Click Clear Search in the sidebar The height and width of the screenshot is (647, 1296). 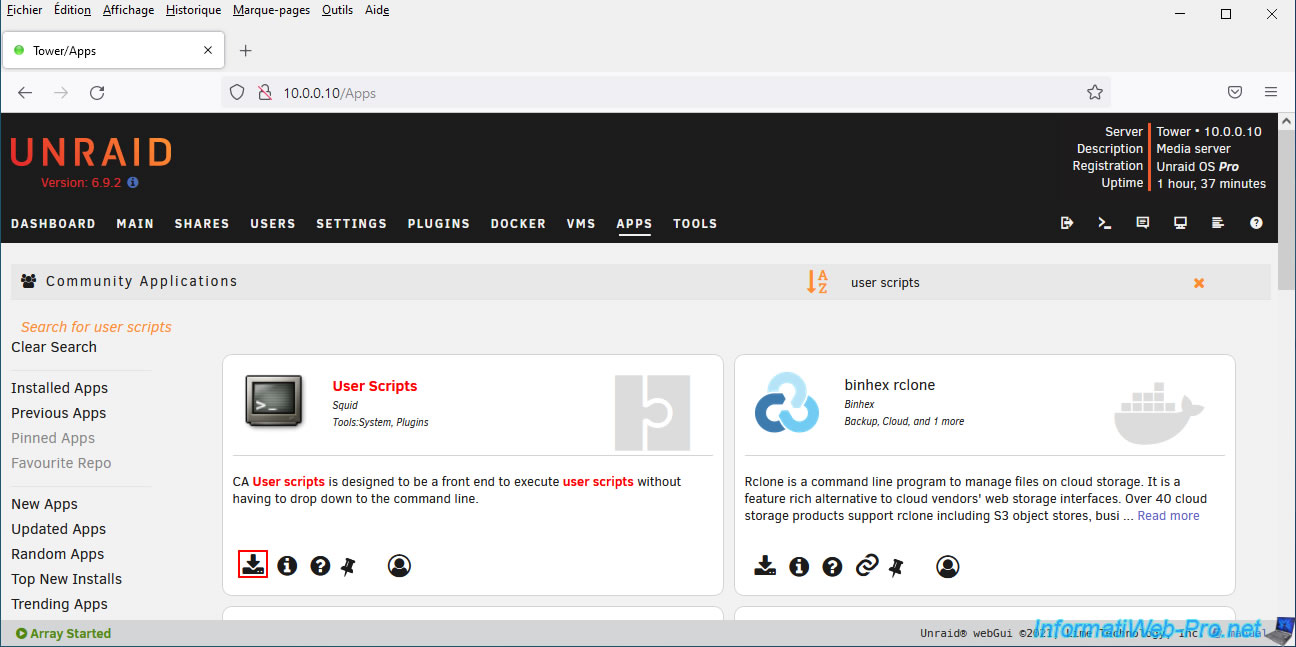(x=54, y=347)
